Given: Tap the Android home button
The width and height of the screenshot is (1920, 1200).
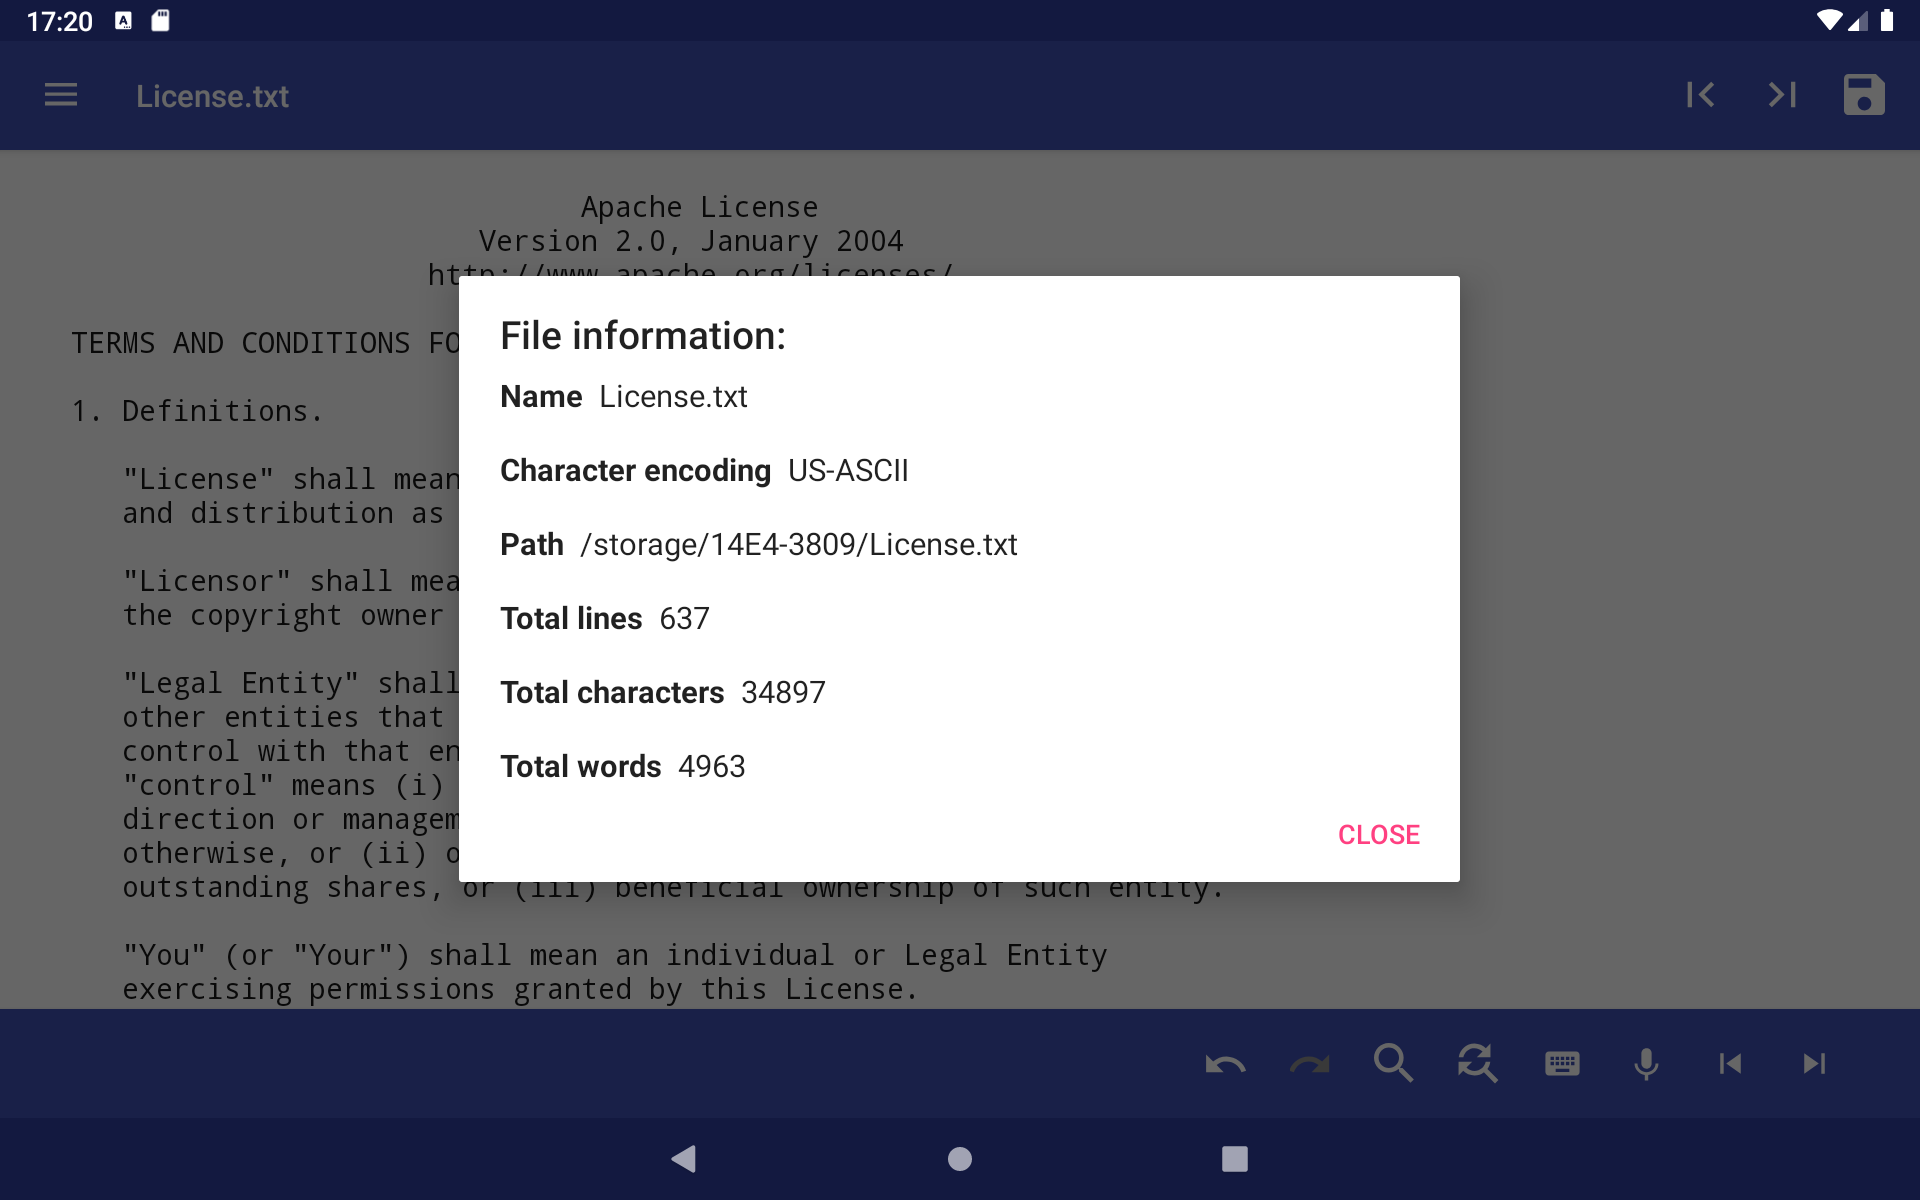Looking at the screenshot, I should point(960,1159).
